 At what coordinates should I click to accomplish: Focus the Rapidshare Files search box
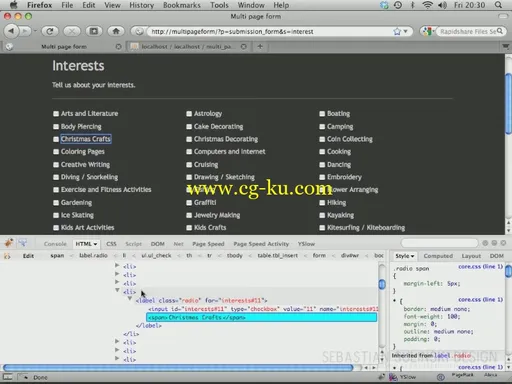468,31
